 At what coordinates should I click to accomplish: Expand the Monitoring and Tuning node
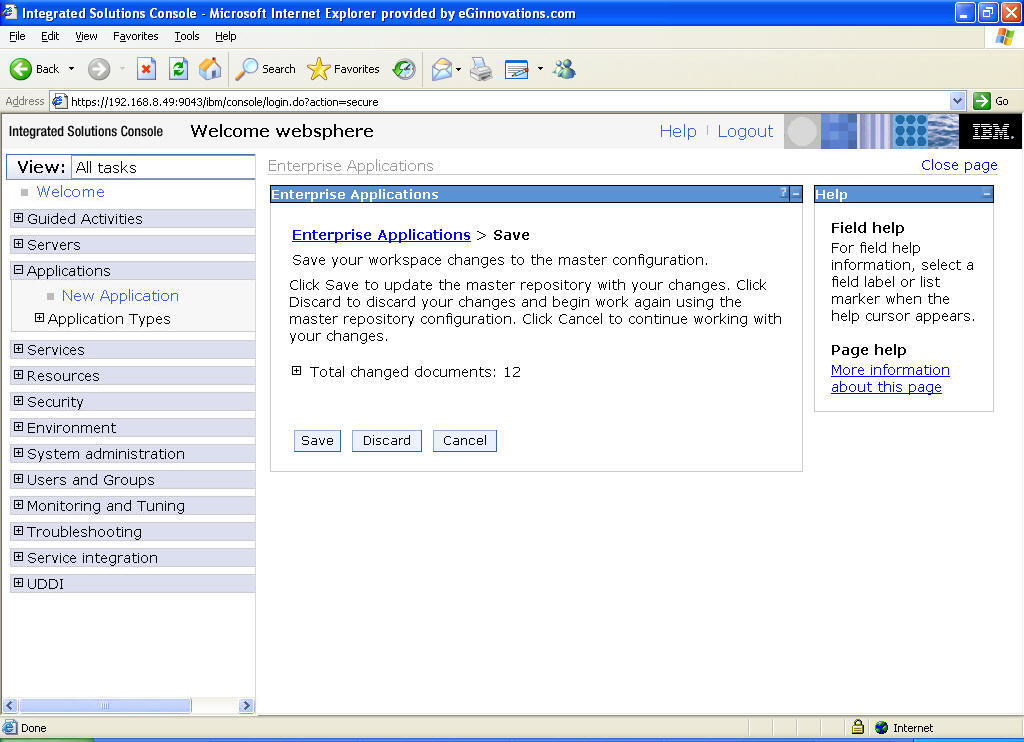click(18, 505)
